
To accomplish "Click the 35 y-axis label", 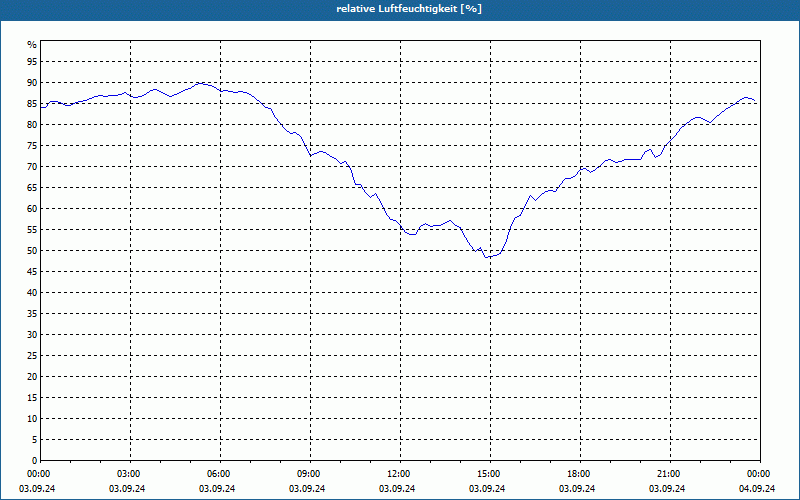I will pos(32,314).
